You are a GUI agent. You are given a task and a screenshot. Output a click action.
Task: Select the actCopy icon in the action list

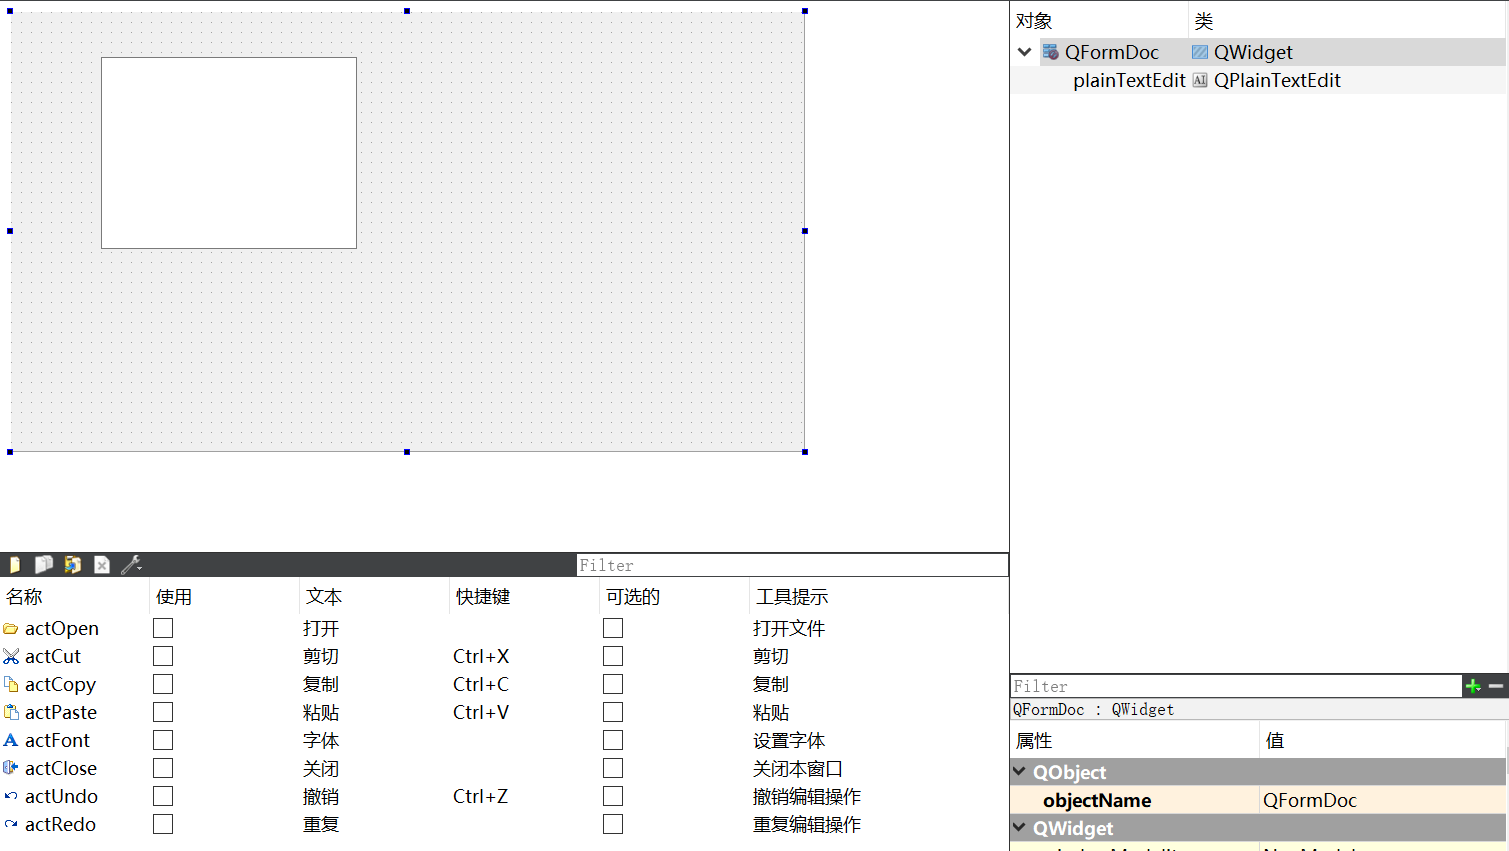(x=11, y=685)
